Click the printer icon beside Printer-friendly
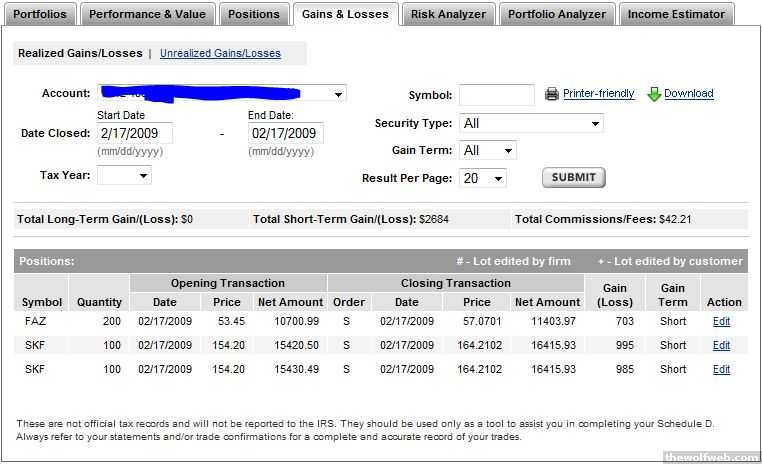This screenshot has width=762, height=464. click(552, 94)
